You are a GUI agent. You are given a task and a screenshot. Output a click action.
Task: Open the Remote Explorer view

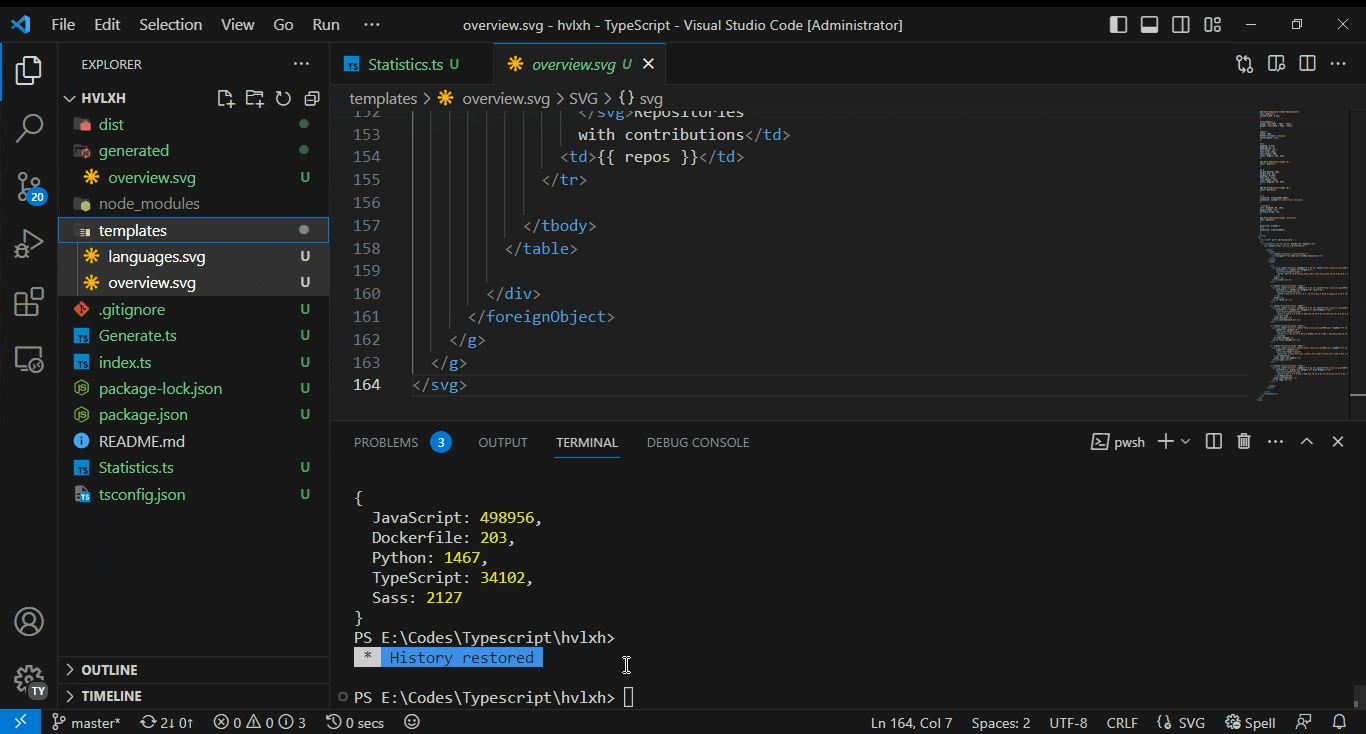29,358
